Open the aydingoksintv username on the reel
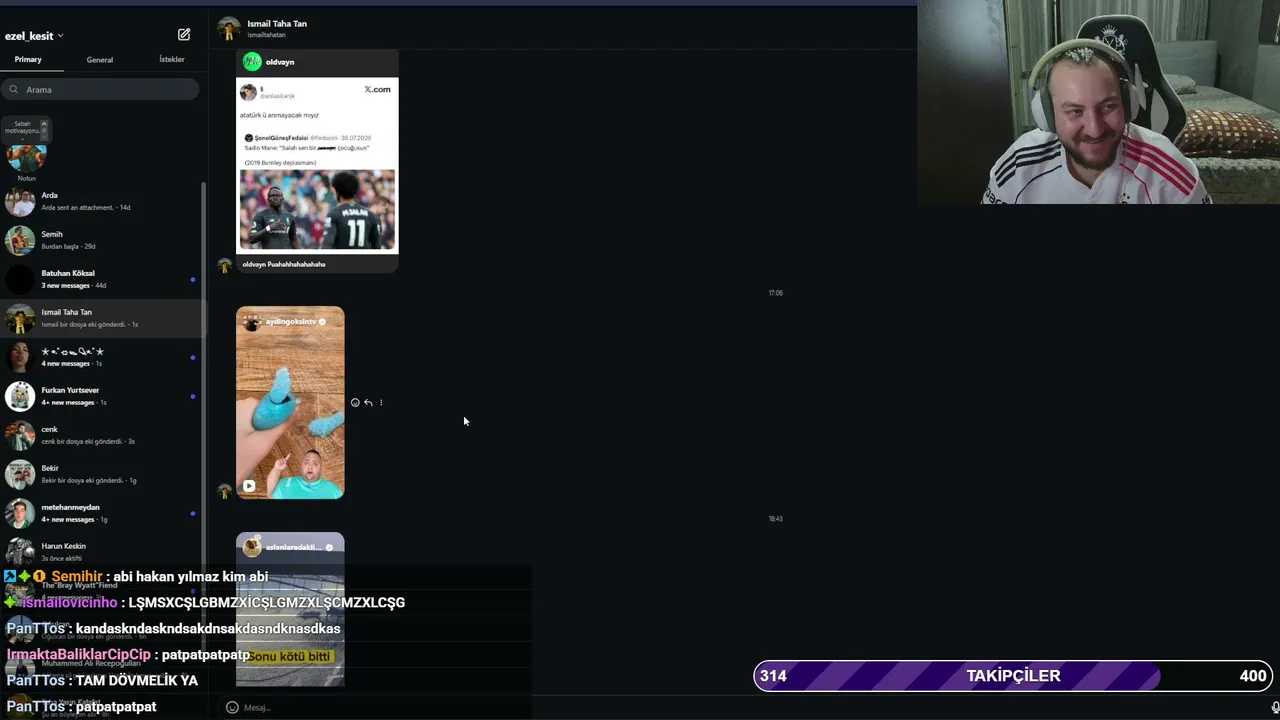This screenshot has width=1280, height=720. (x=291, y=322)
